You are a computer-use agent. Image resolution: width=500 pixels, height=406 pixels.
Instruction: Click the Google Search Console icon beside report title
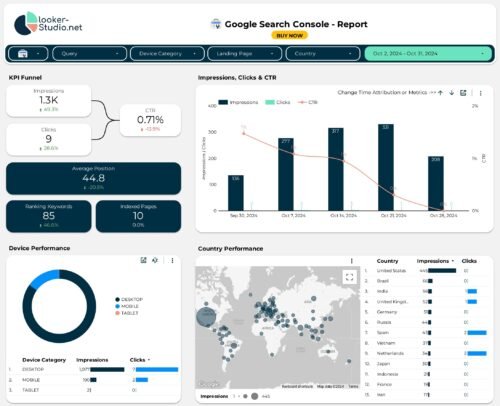click(x=216, y=24)
